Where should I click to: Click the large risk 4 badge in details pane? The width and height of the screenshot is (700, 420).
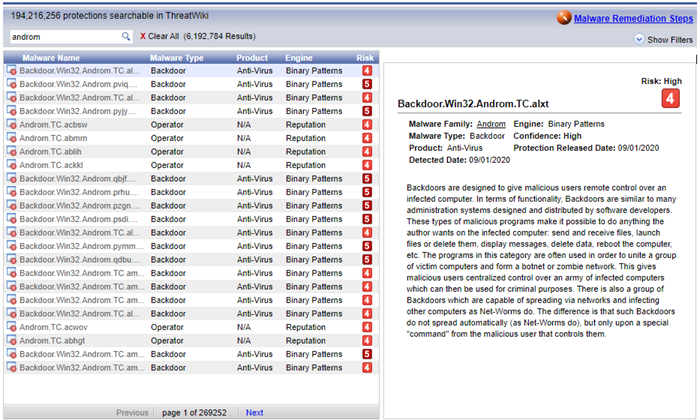click(x=671, y=100)
